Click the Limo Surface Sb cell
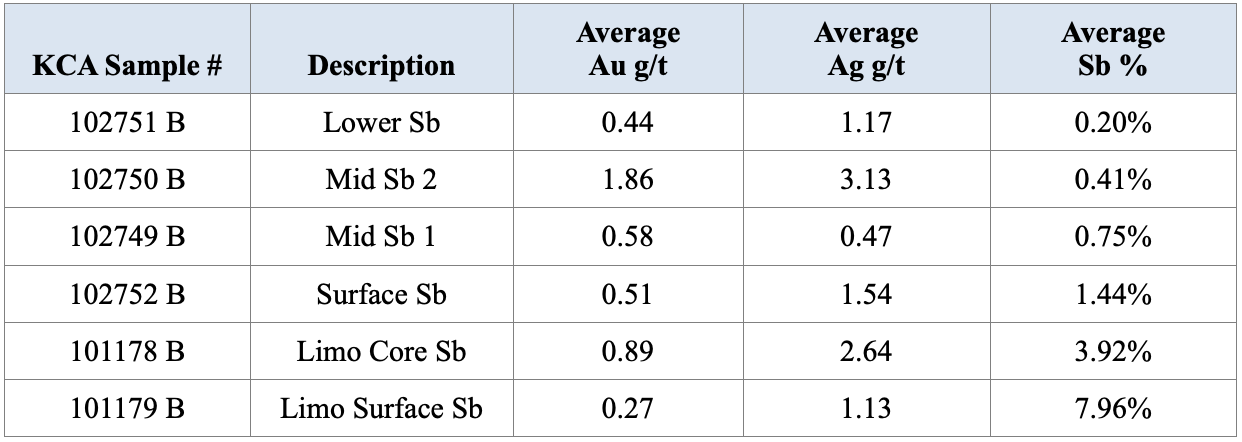This screenshot has width=1242, height=442. click(381, 409)
